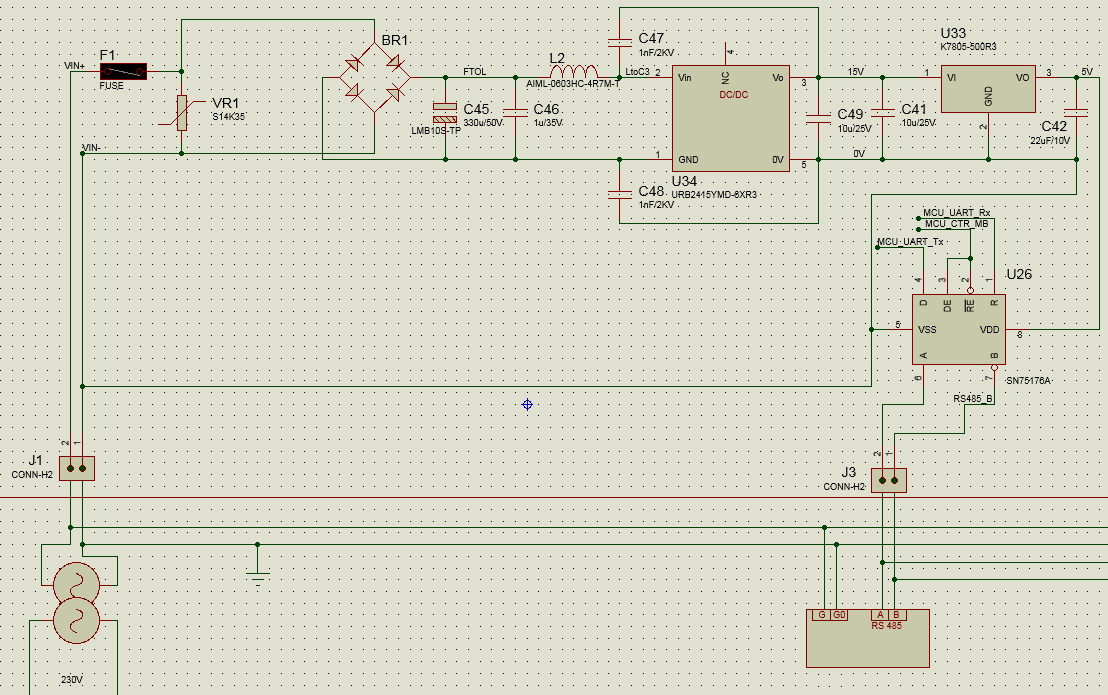Click the NC pin 4 of U34

click(726, 54)
